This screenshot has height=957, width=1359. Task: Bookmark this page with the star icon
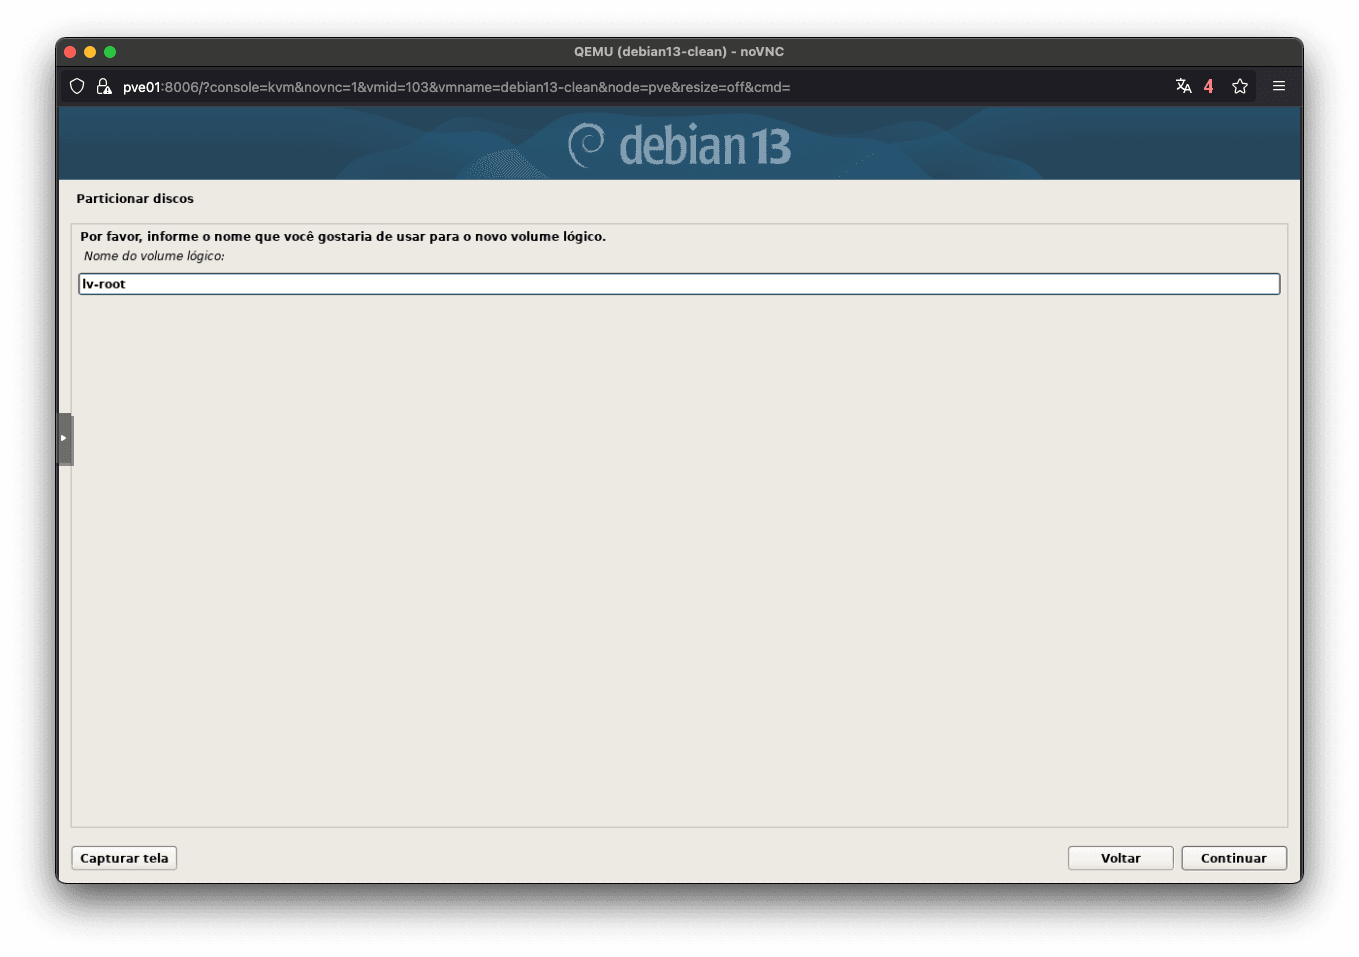click(1240, 86)
